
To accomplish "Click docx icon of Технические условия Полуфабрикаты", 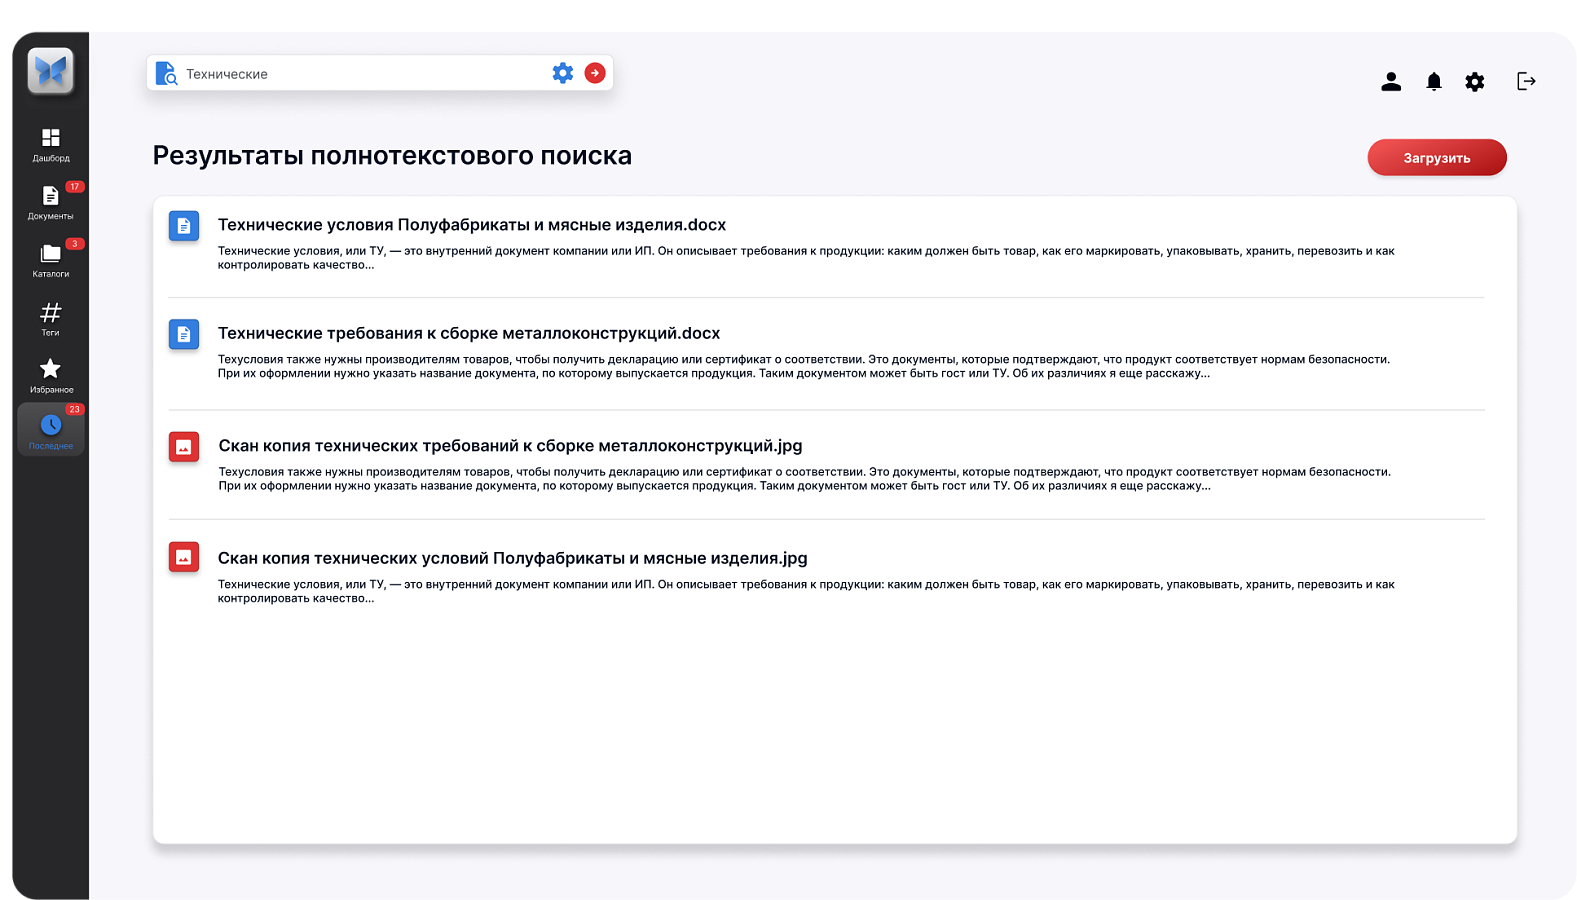I will 184,226.
